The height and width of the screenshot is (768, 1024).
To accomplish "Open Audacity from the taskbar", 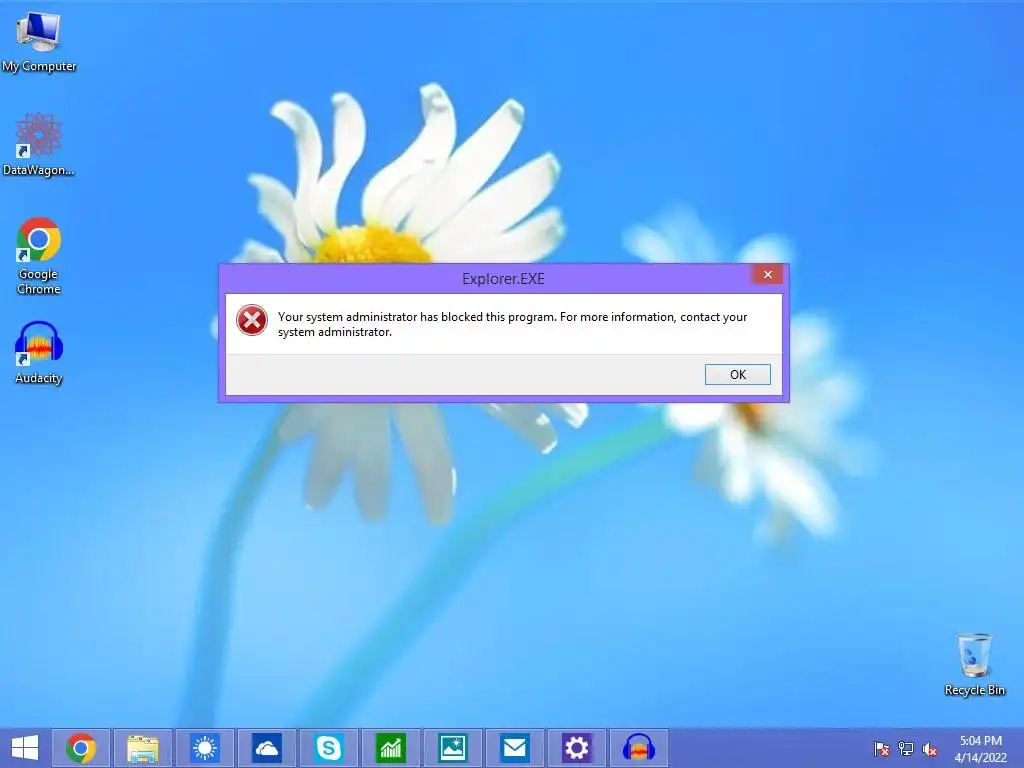I will pos(639,748).
